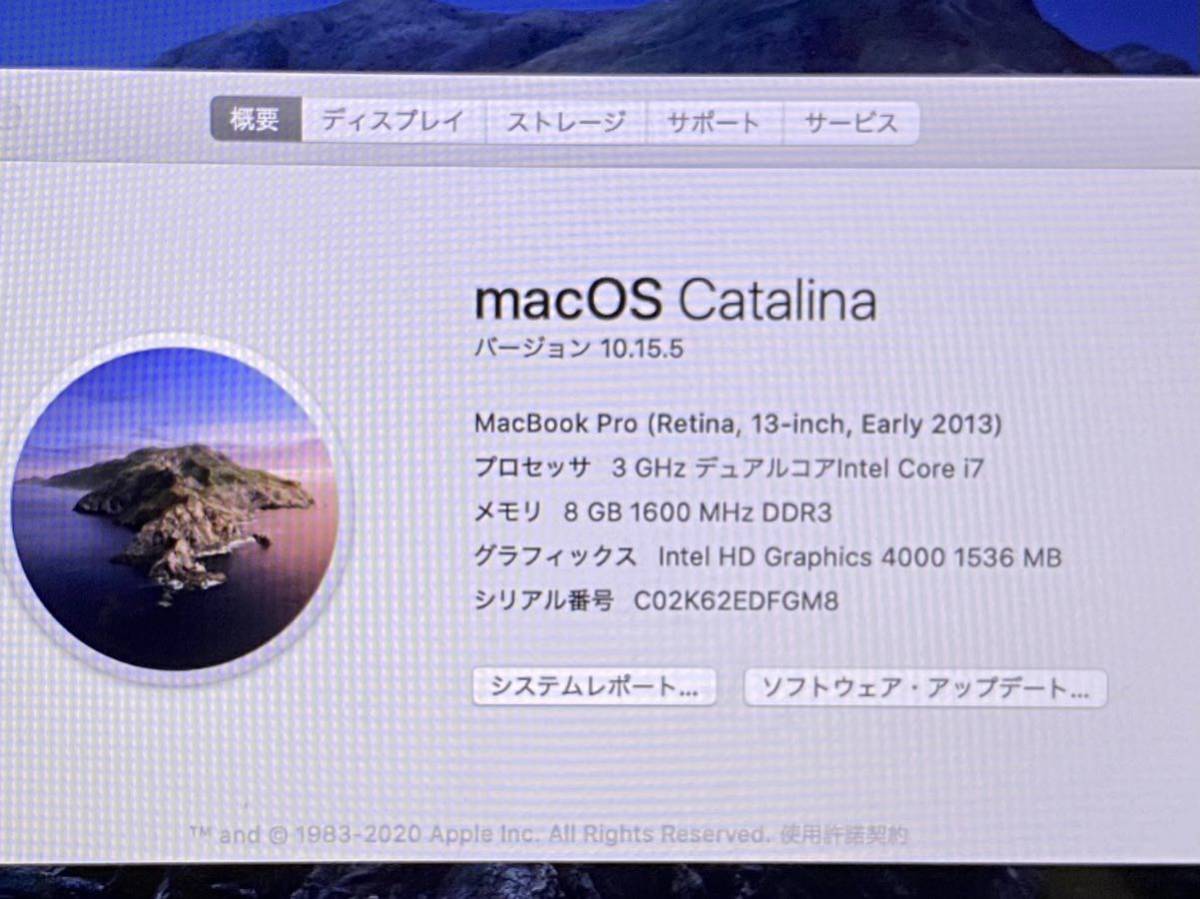Click the serial number C02K62EDFGM8

(736, 601)
